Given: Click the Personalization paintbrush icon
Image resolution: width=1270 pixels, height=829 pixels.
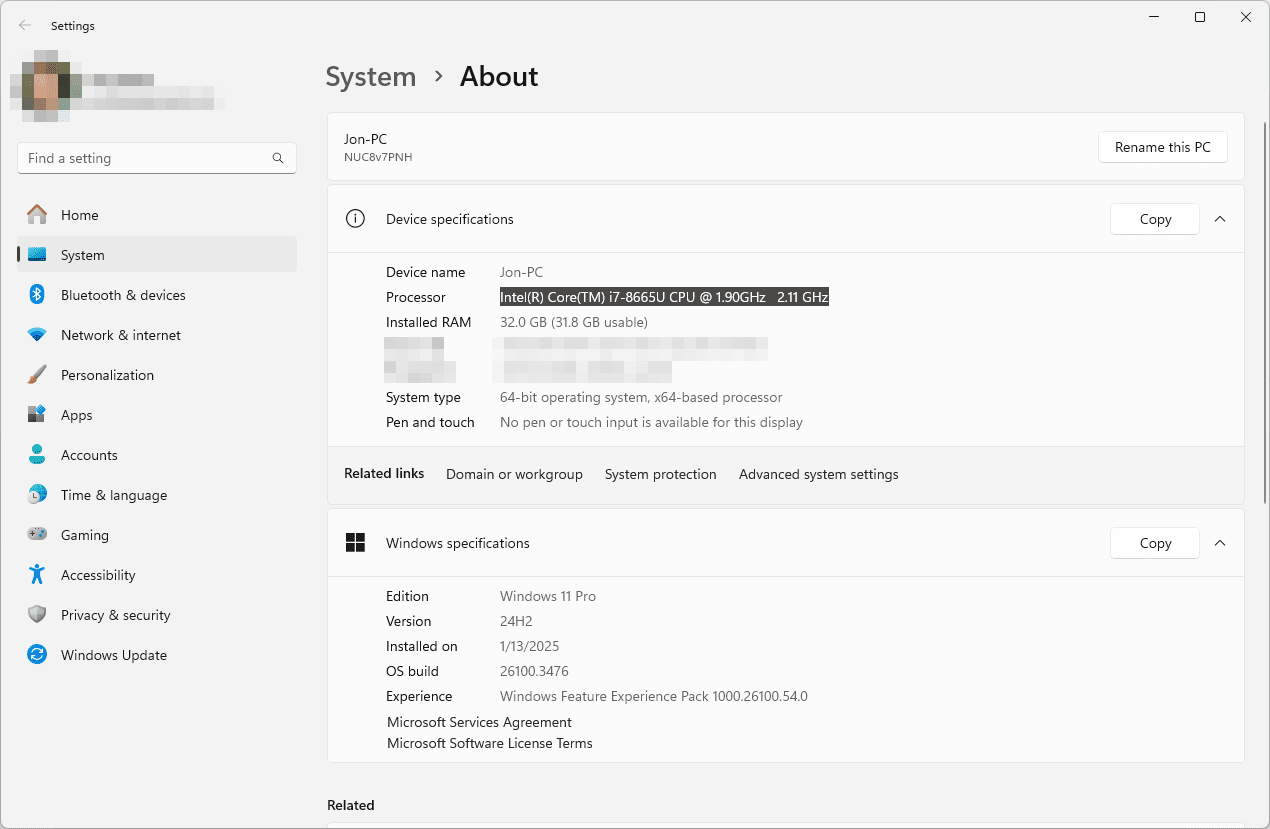Looking at the screenshot, I should pos(37,375).
